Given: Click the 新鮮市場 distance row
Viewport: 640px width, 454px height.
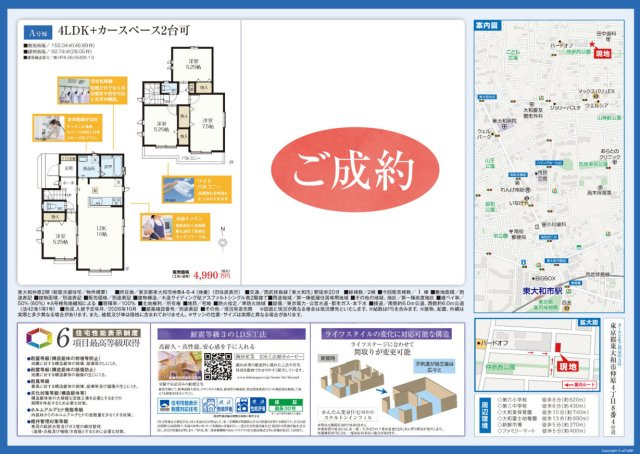Looking at the screenshot, I should point(542,425).
